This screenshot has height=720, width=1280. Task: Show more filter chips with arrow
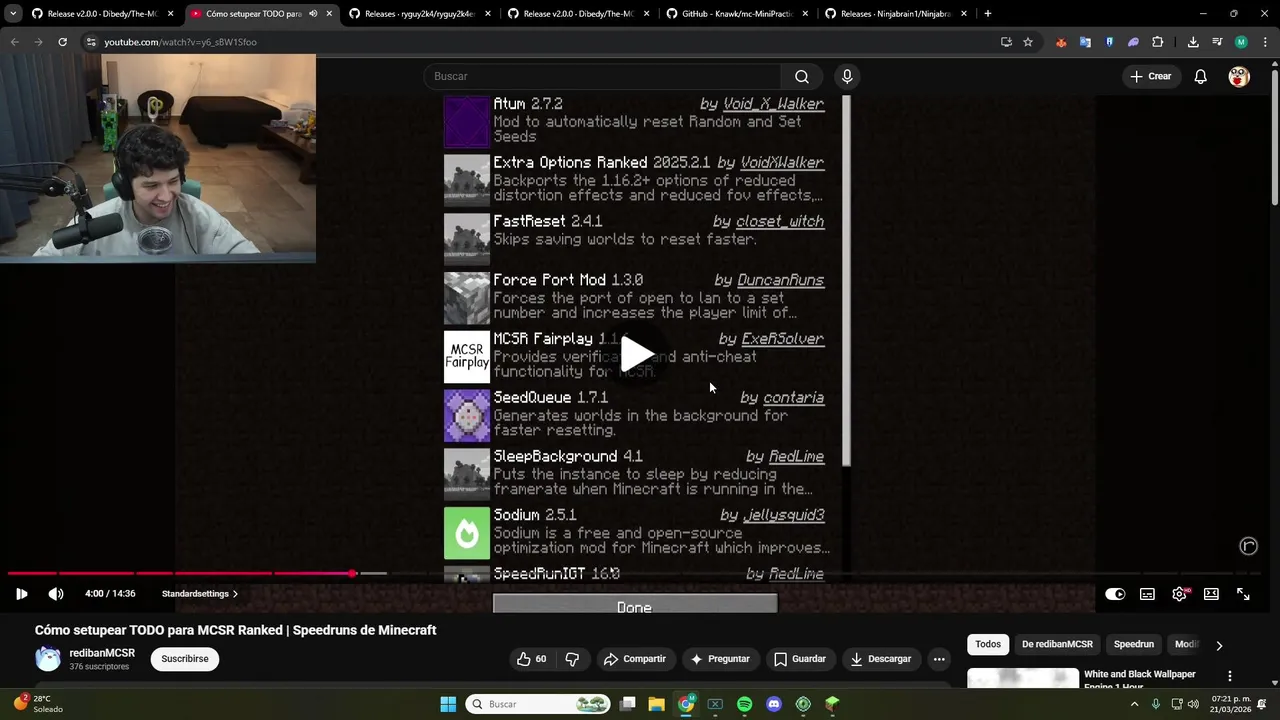1219,645
